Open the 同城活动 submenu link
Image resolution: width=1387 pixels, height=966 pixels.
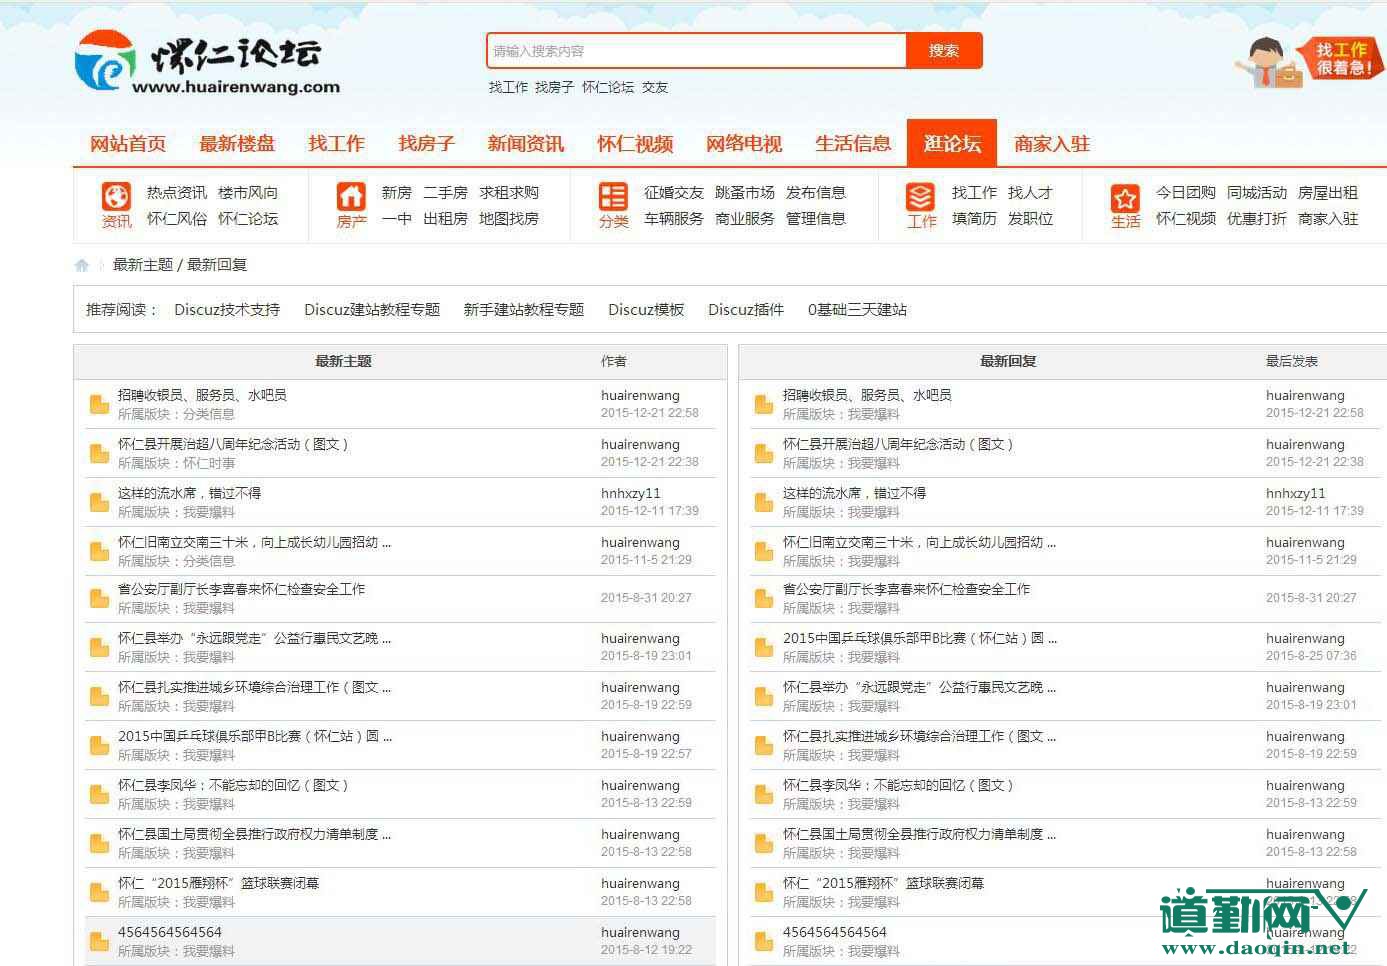point(1257,192)
